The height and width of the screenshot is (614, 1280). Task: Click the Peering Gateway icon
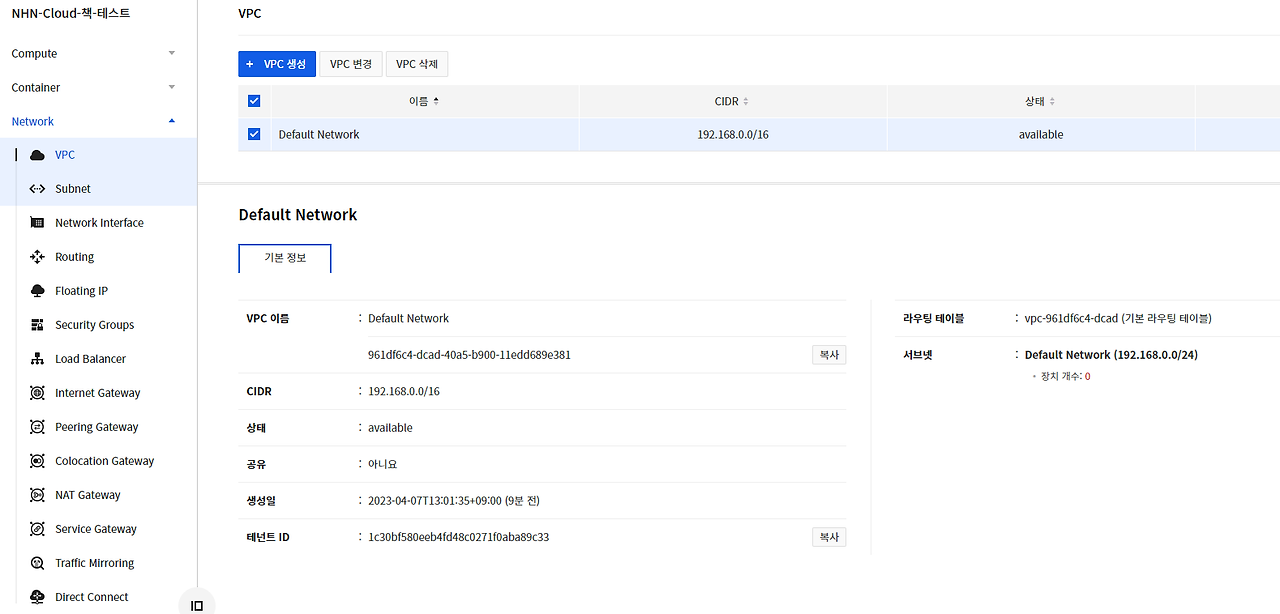click(x=37, y=427)
